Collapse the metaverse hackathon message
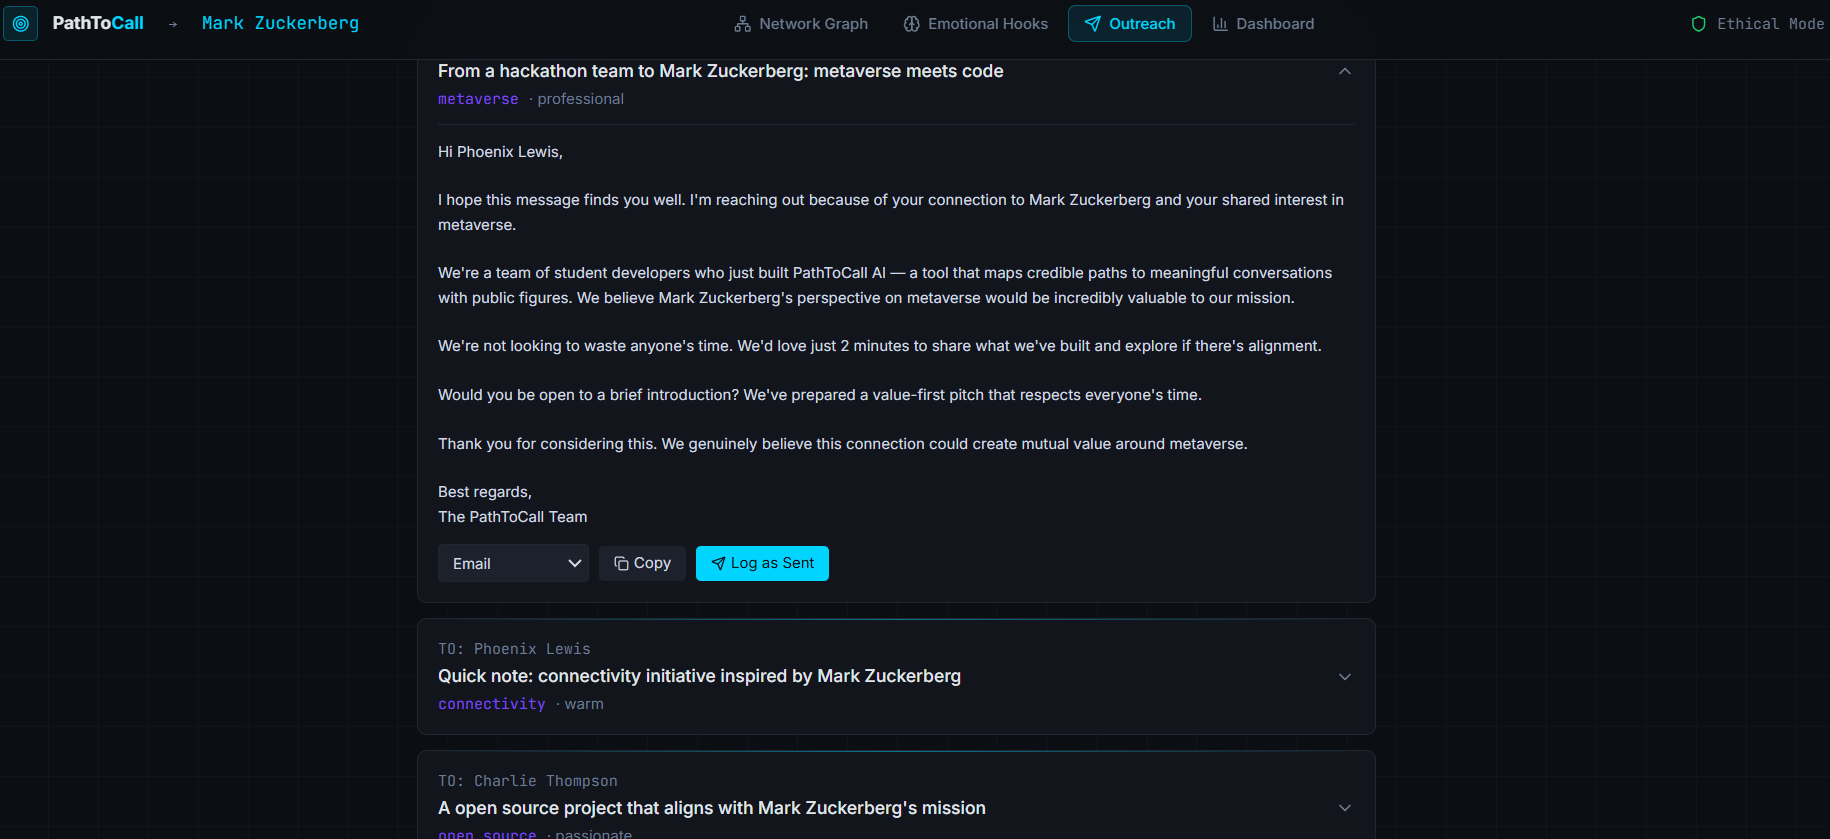 coord(1345,71)
